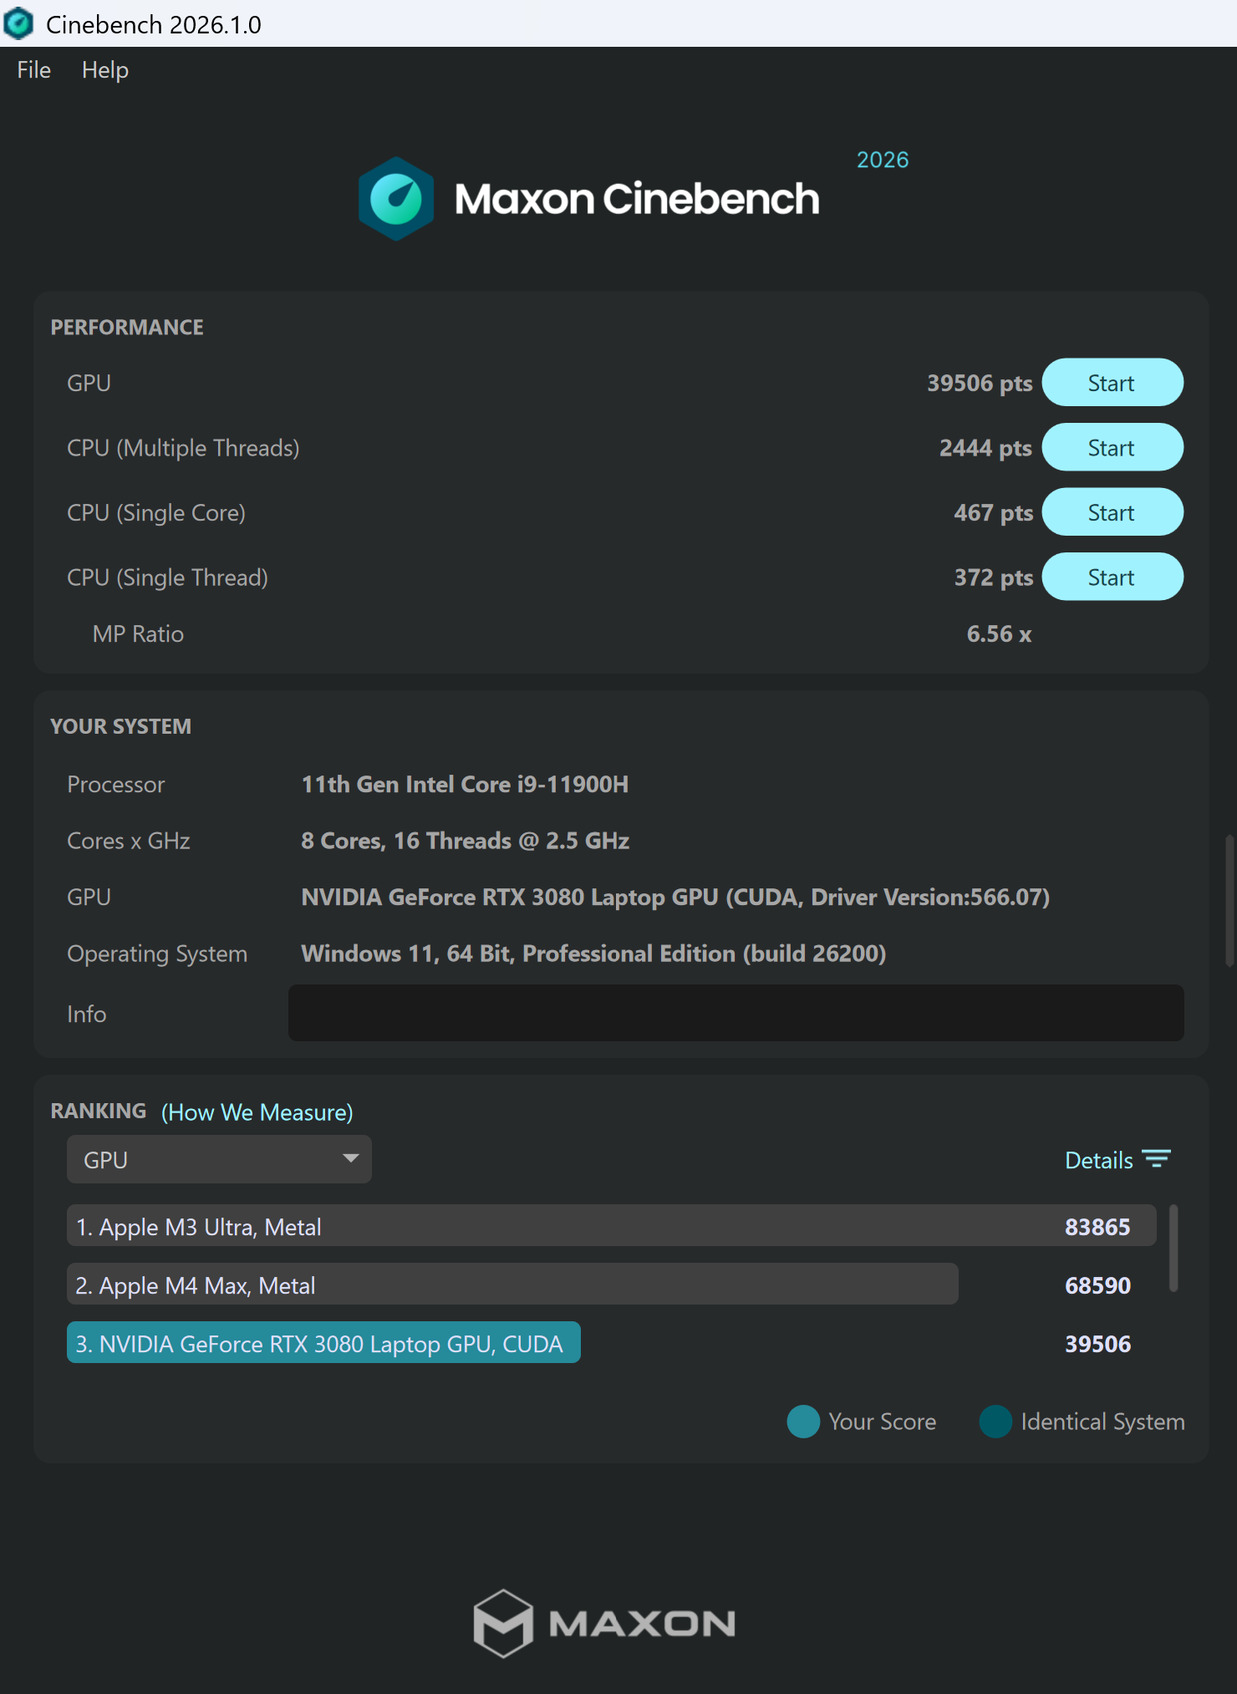Viewport: 1237px width, 1694px height.
Task: Select the RTX 3080 Laptop GPU ranking row
Action: [x=323, y=1343]
